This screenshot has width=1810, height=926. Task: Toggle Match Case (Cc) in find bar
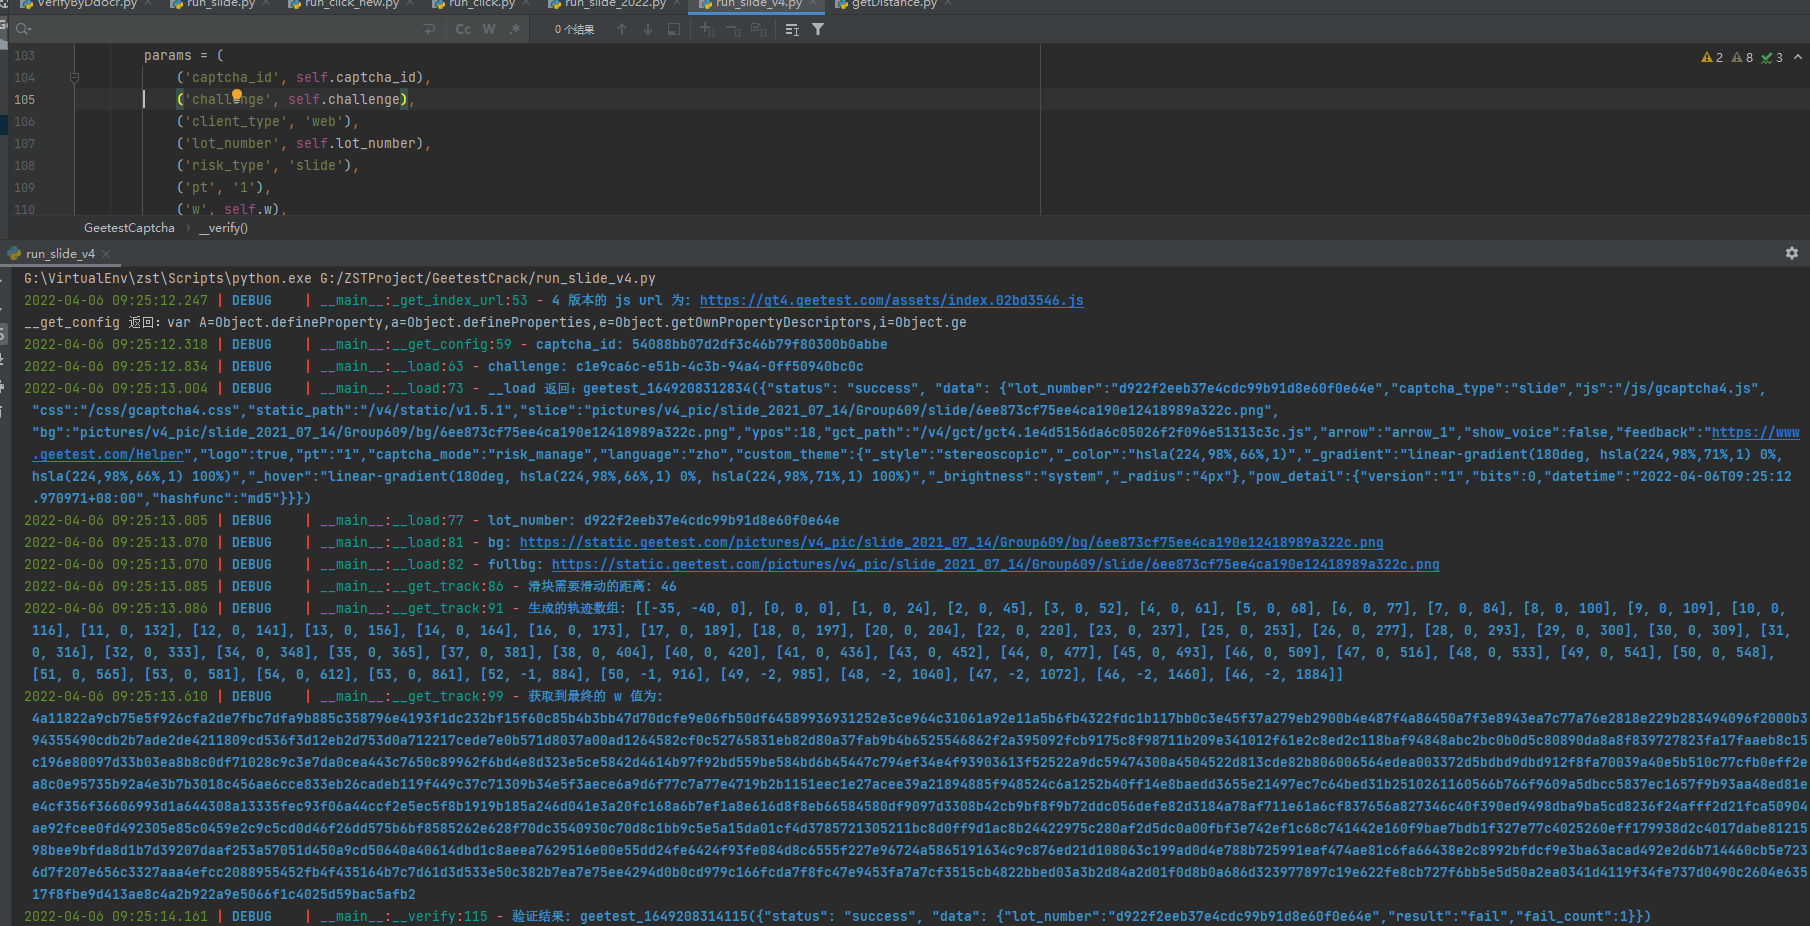tap(463, 29)
